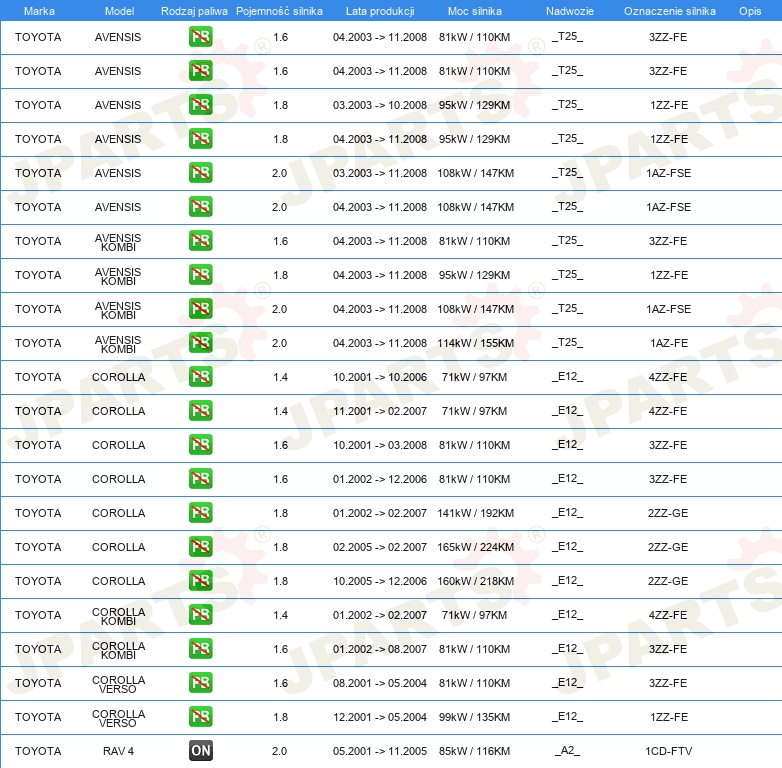
Task: Click petrol icon in Corolla Verso 1.6 row
Action: tap(200, 682)
